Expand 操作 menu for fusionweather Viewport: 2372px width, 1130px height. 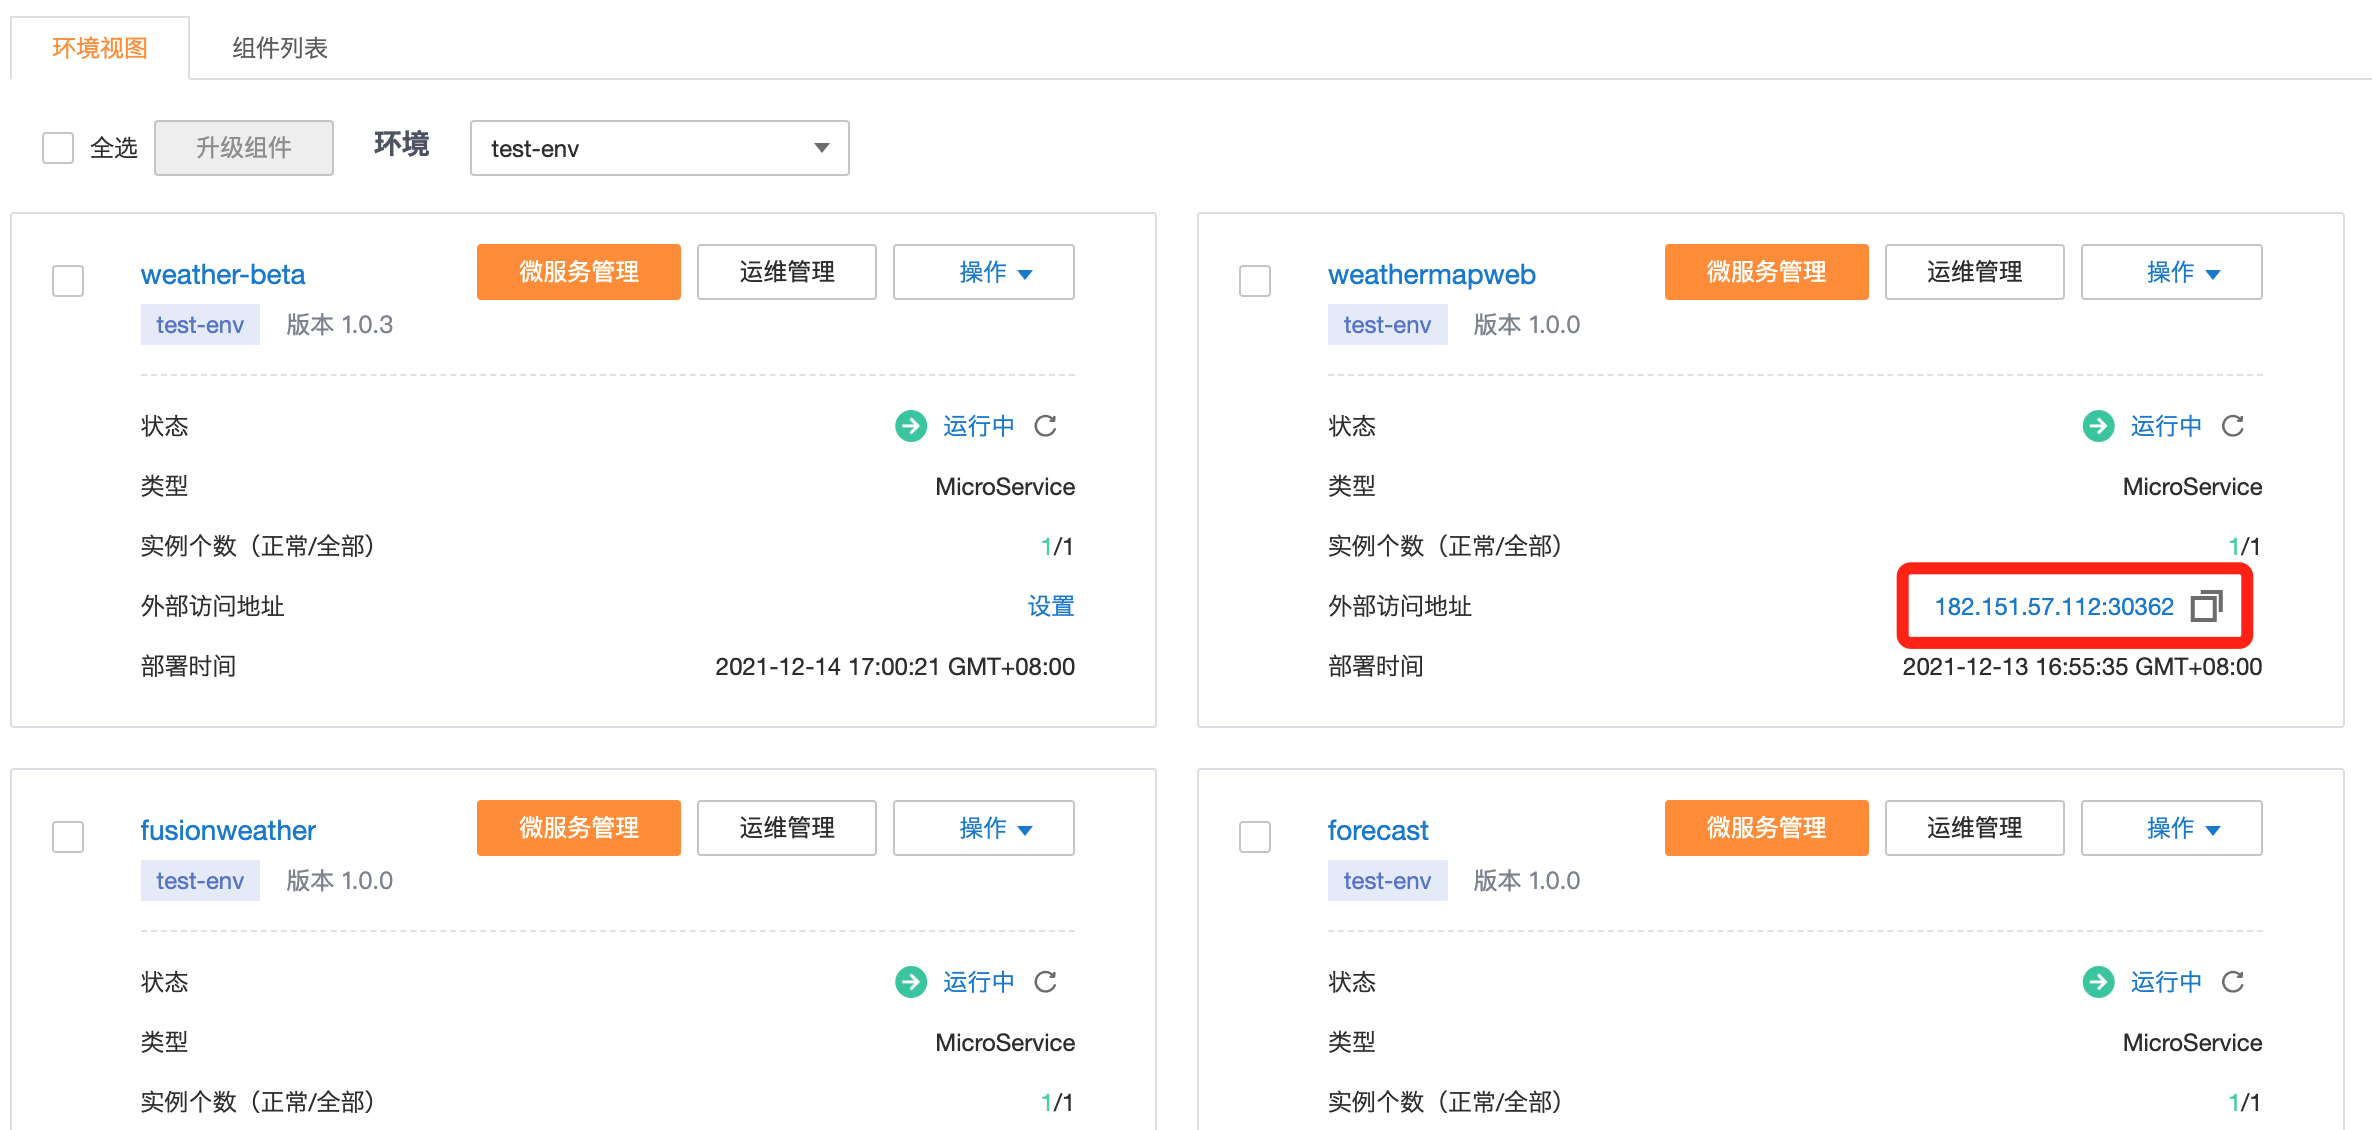coord(983,828)
